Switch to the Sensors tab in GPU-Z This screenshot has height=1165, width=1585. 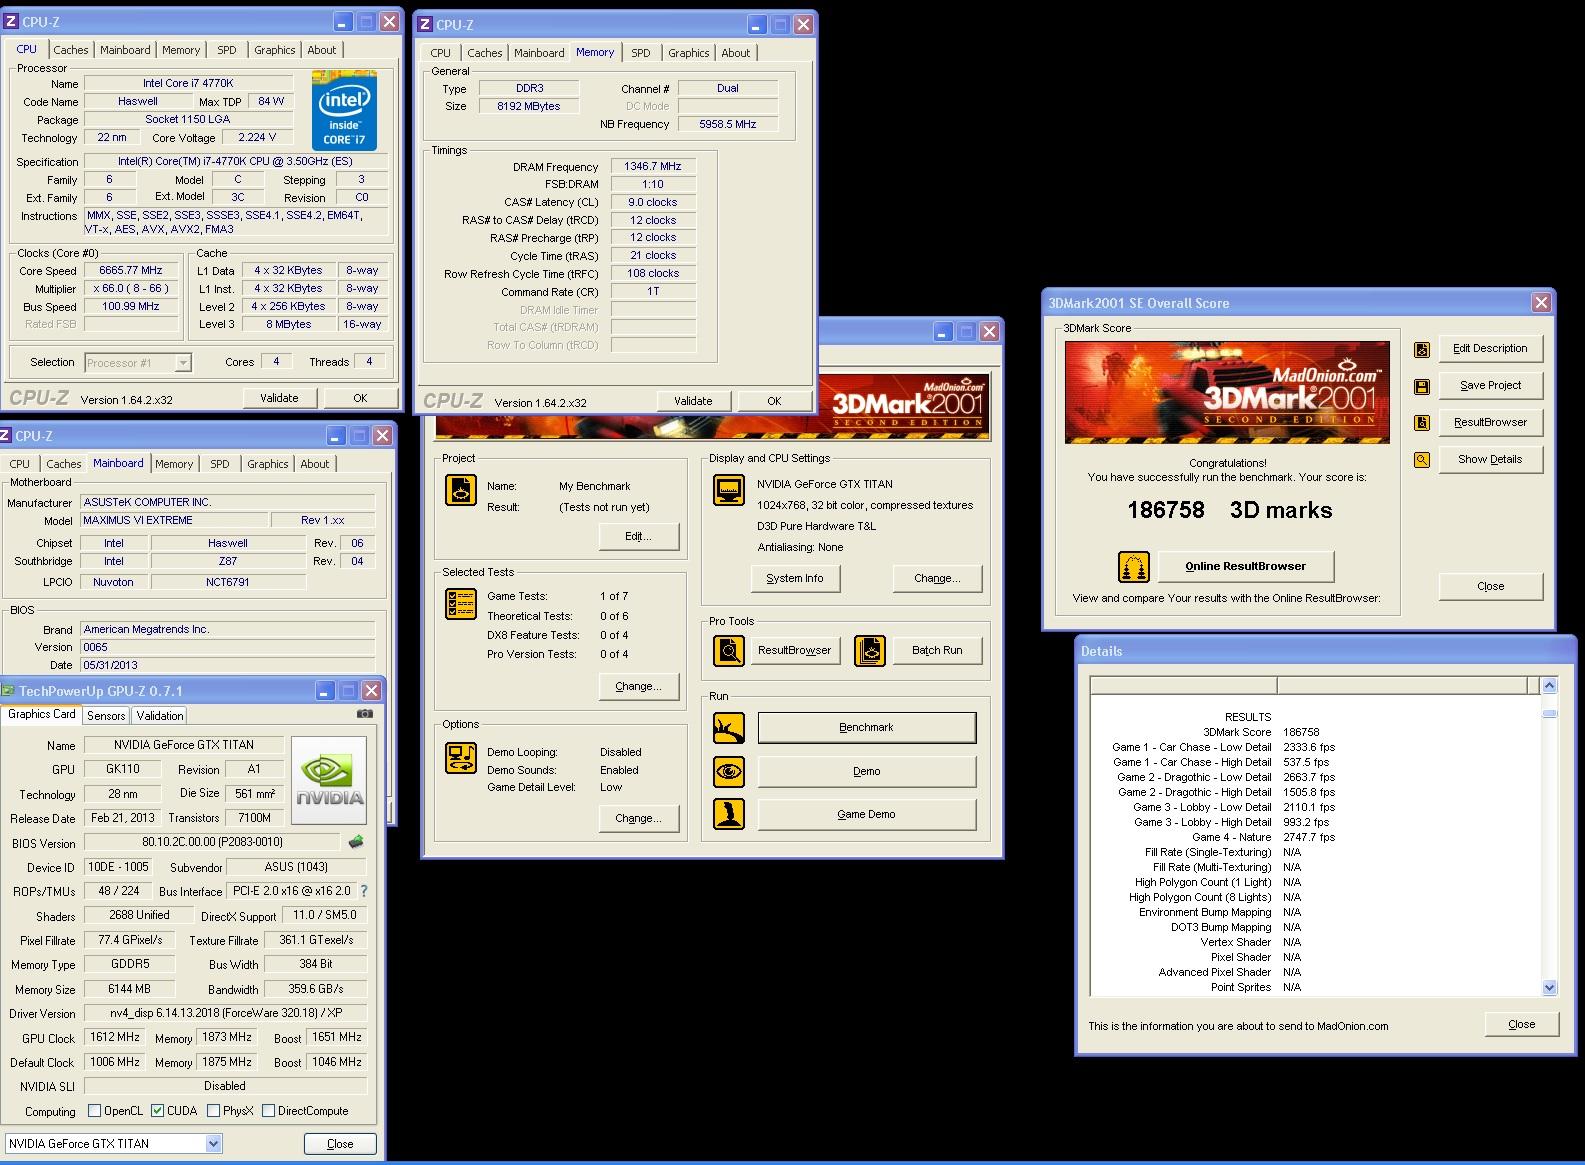tap(106, 716)
